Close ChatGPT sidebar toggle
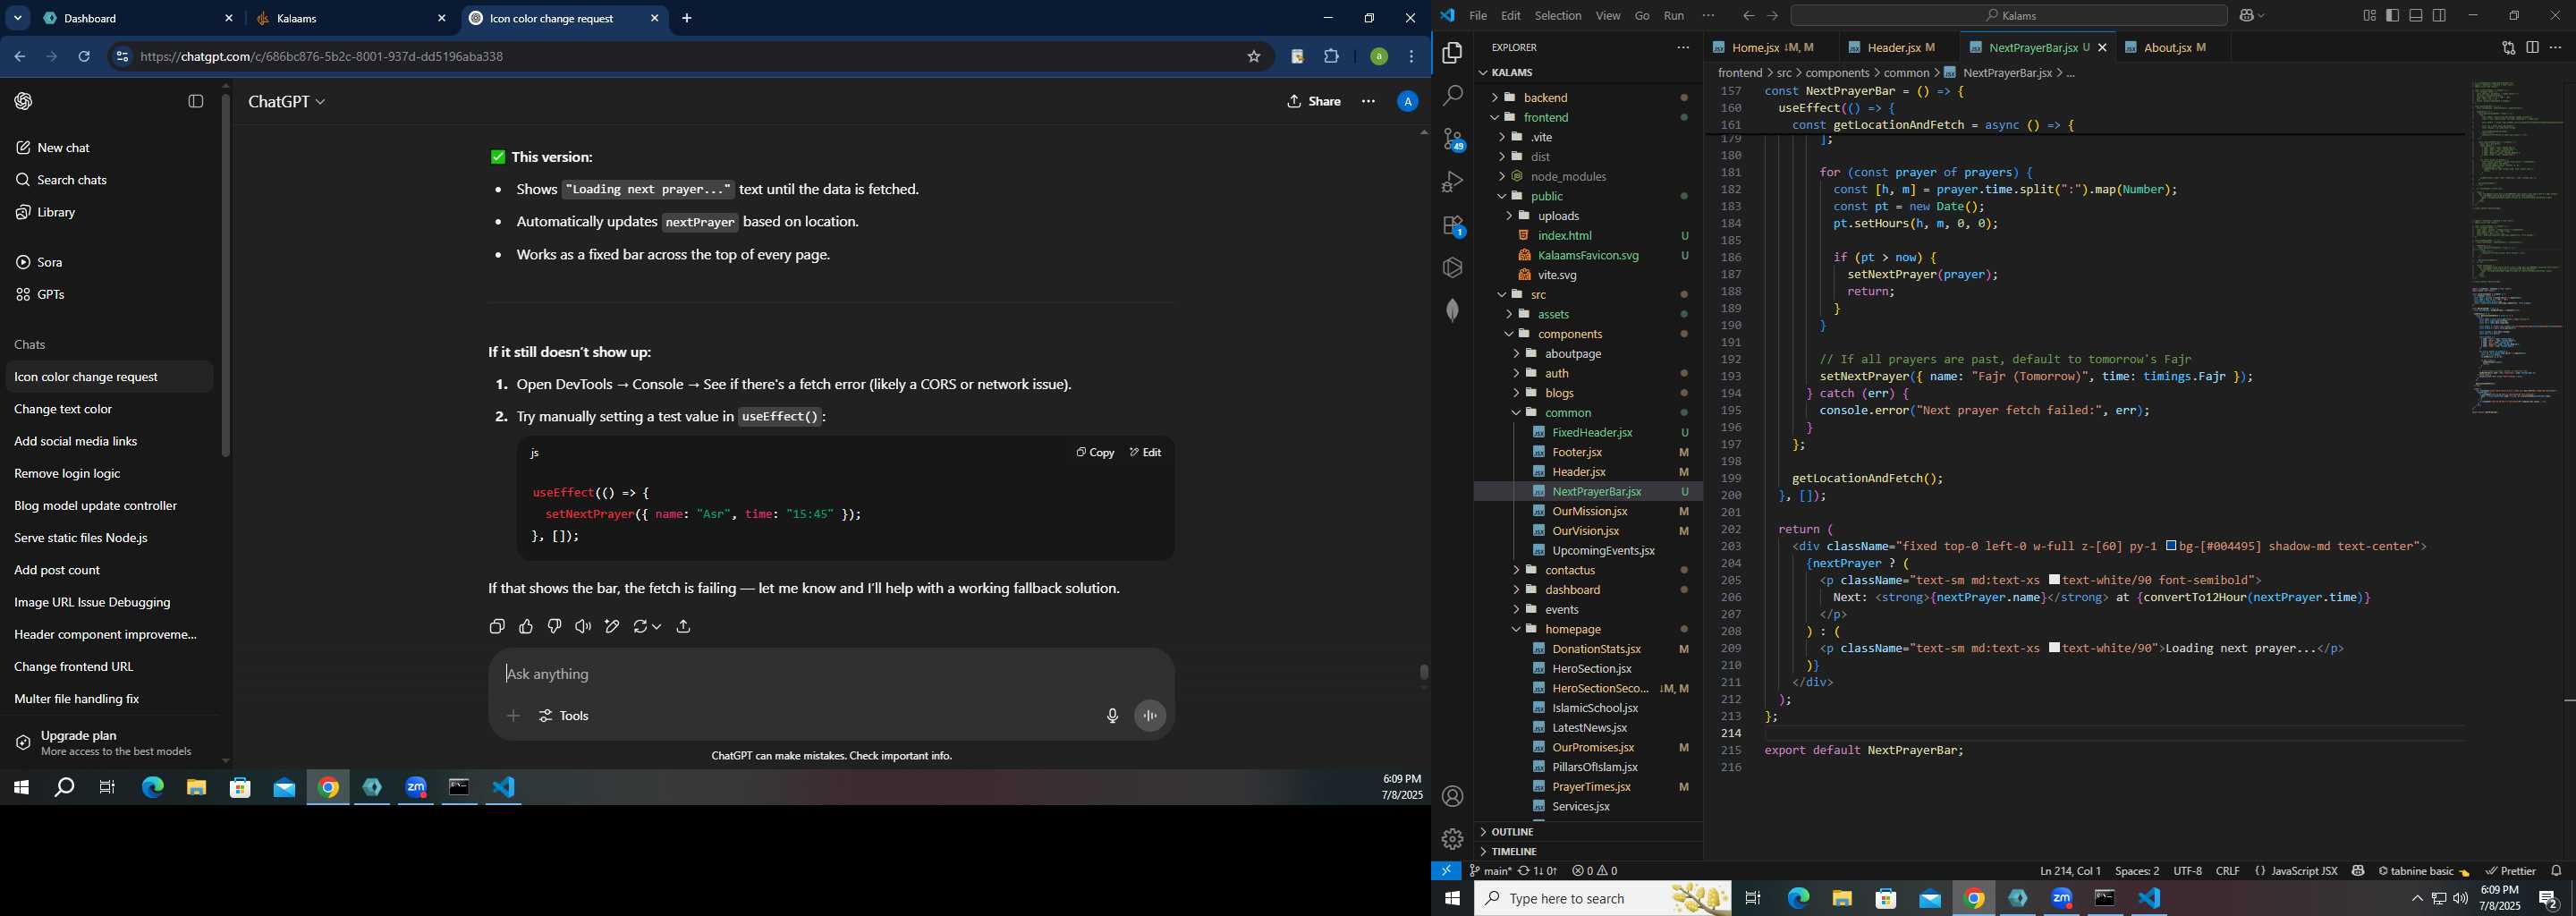This screenshot has width=2576, height=916. [x=196, y=101]
